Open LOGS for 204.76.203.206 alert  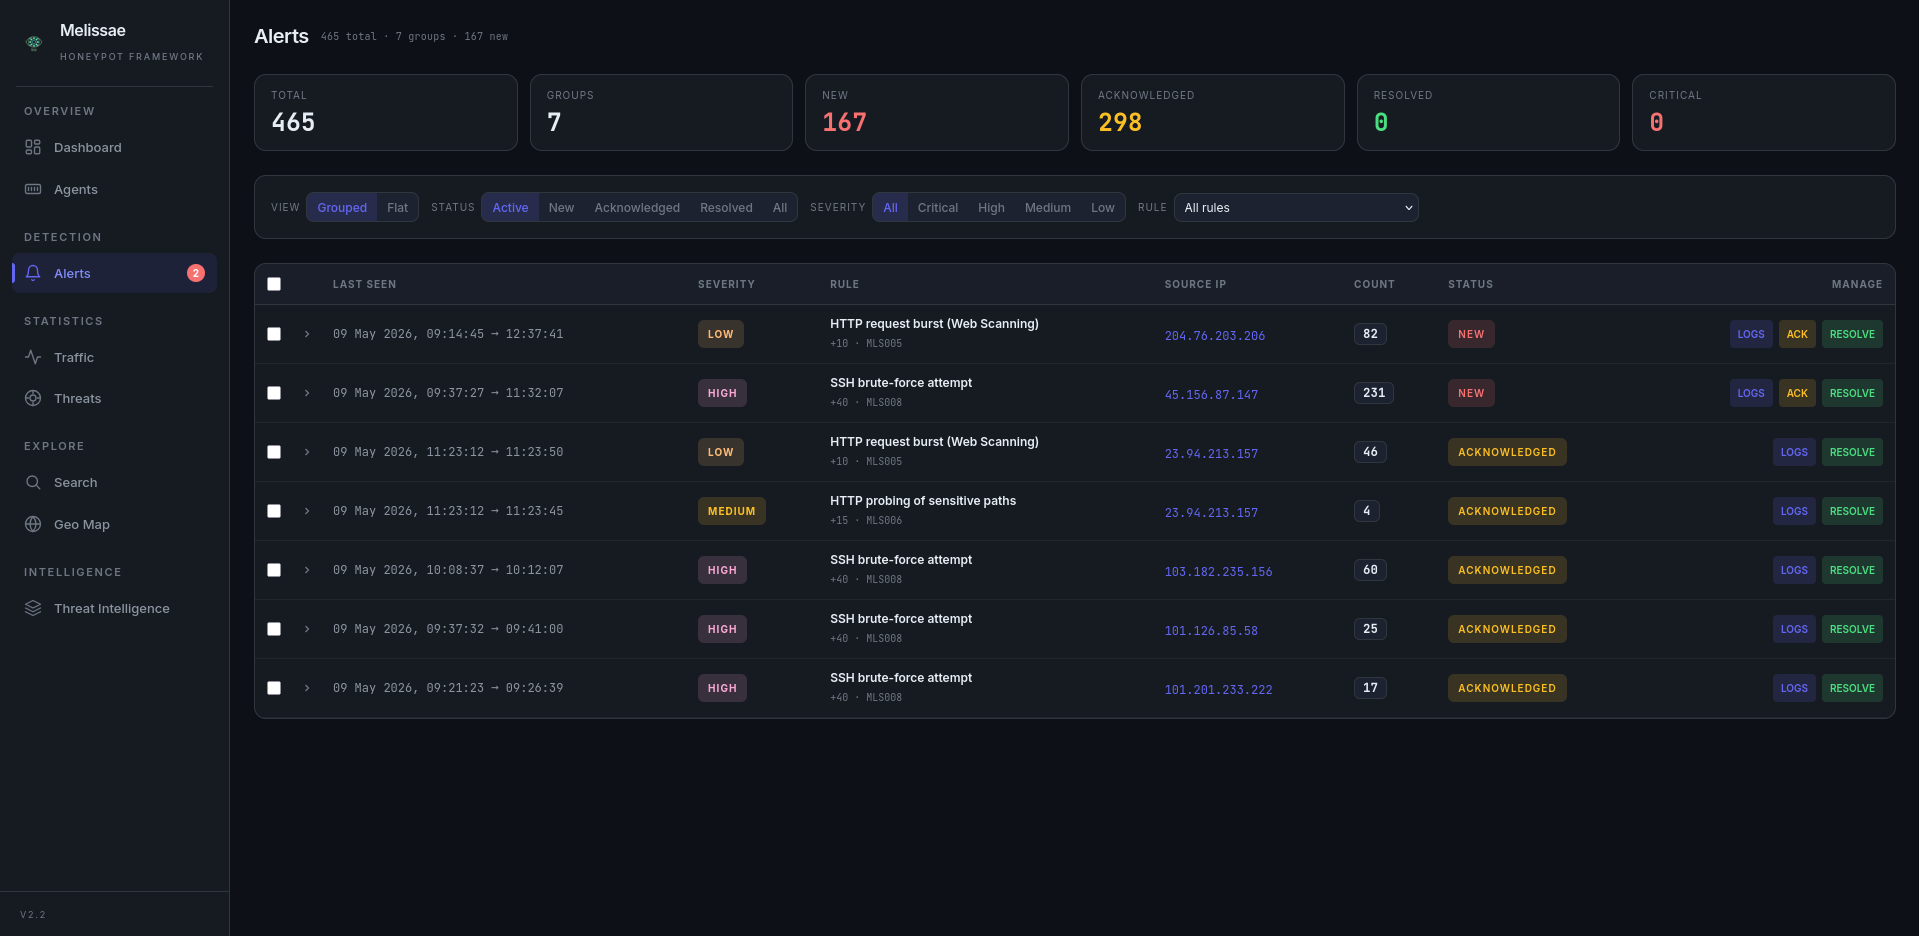[x=1751, y=334]
